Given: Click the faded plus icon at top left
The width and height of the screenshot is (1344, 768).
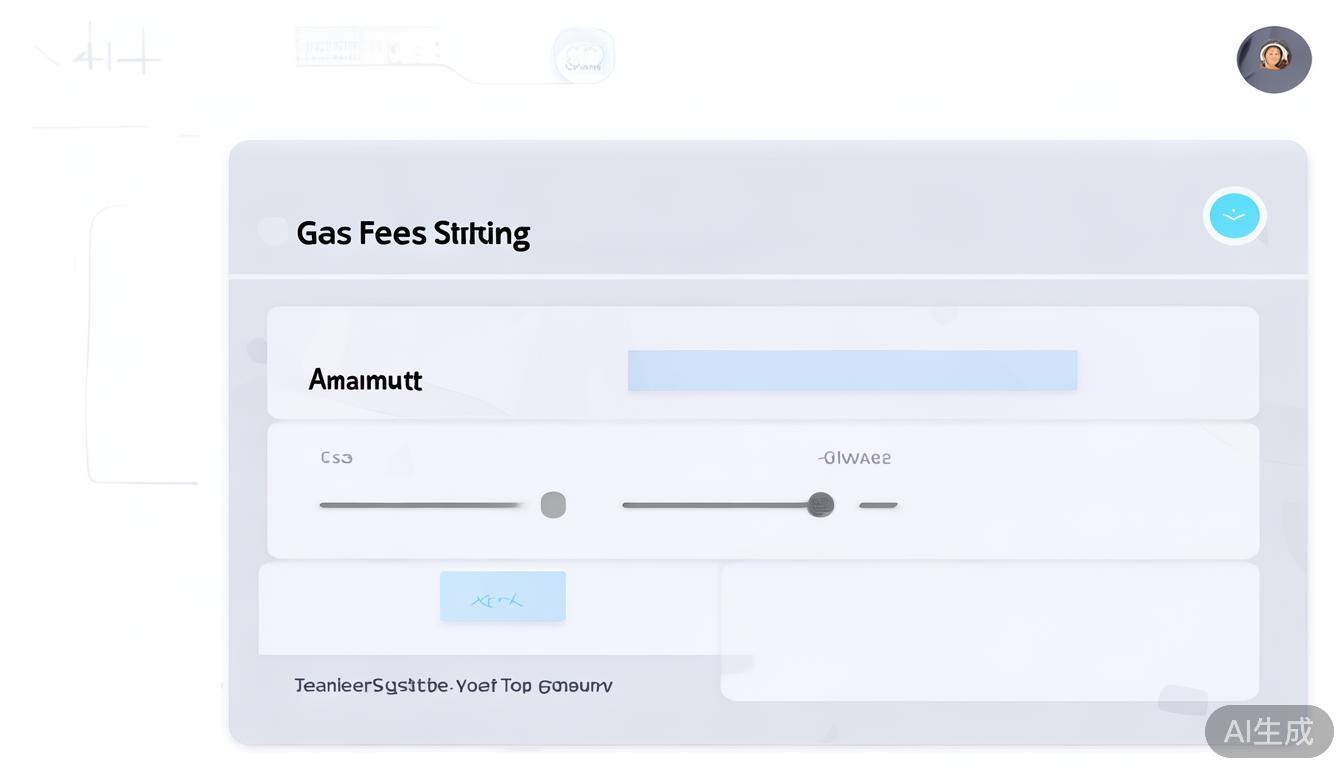Looking at the screenshot, I should [x=117, y=57].
